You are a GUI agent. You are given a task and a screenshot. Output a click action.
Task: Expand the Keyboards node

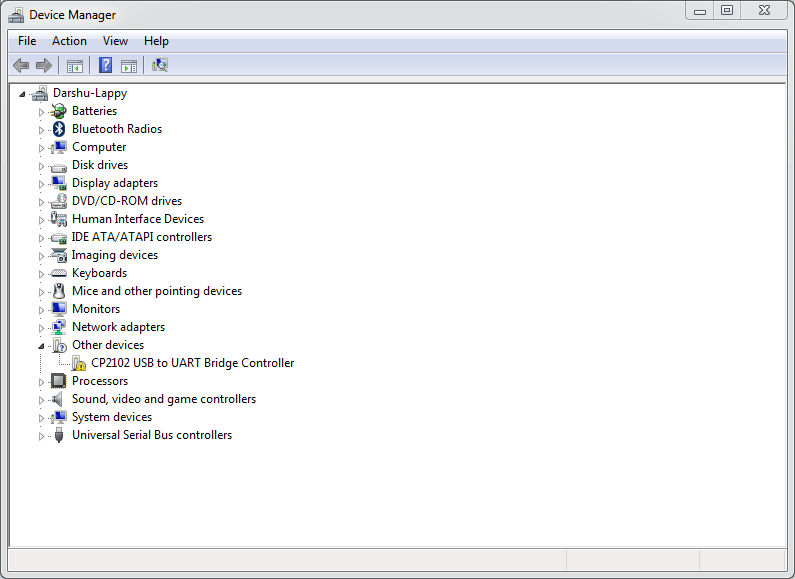click(x=41, y=274)
